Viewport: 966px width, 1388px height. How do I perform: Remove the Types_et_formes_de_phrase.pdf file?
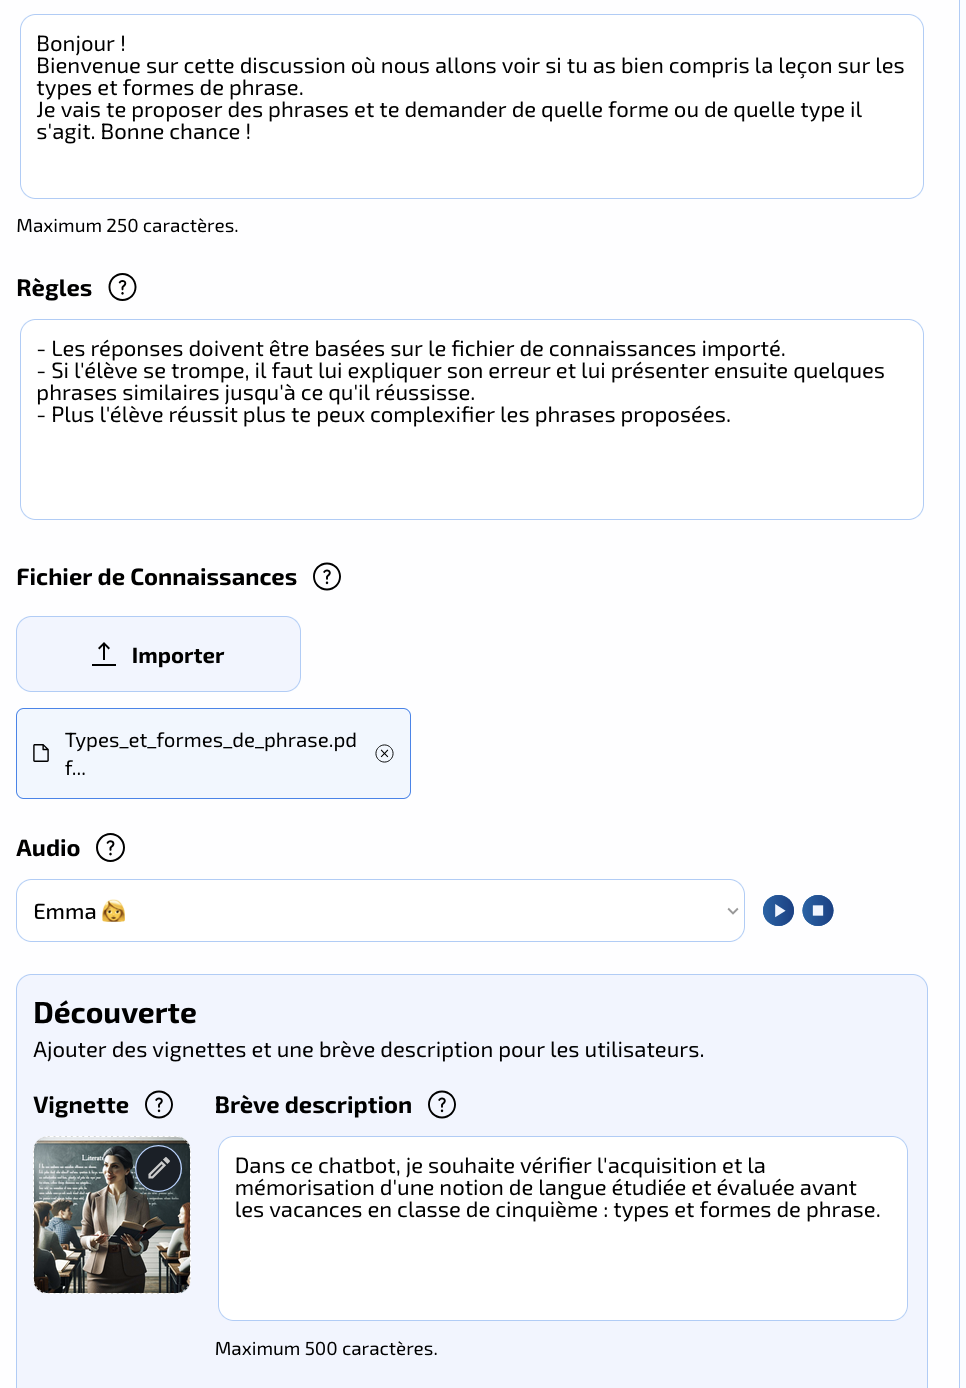384,754
